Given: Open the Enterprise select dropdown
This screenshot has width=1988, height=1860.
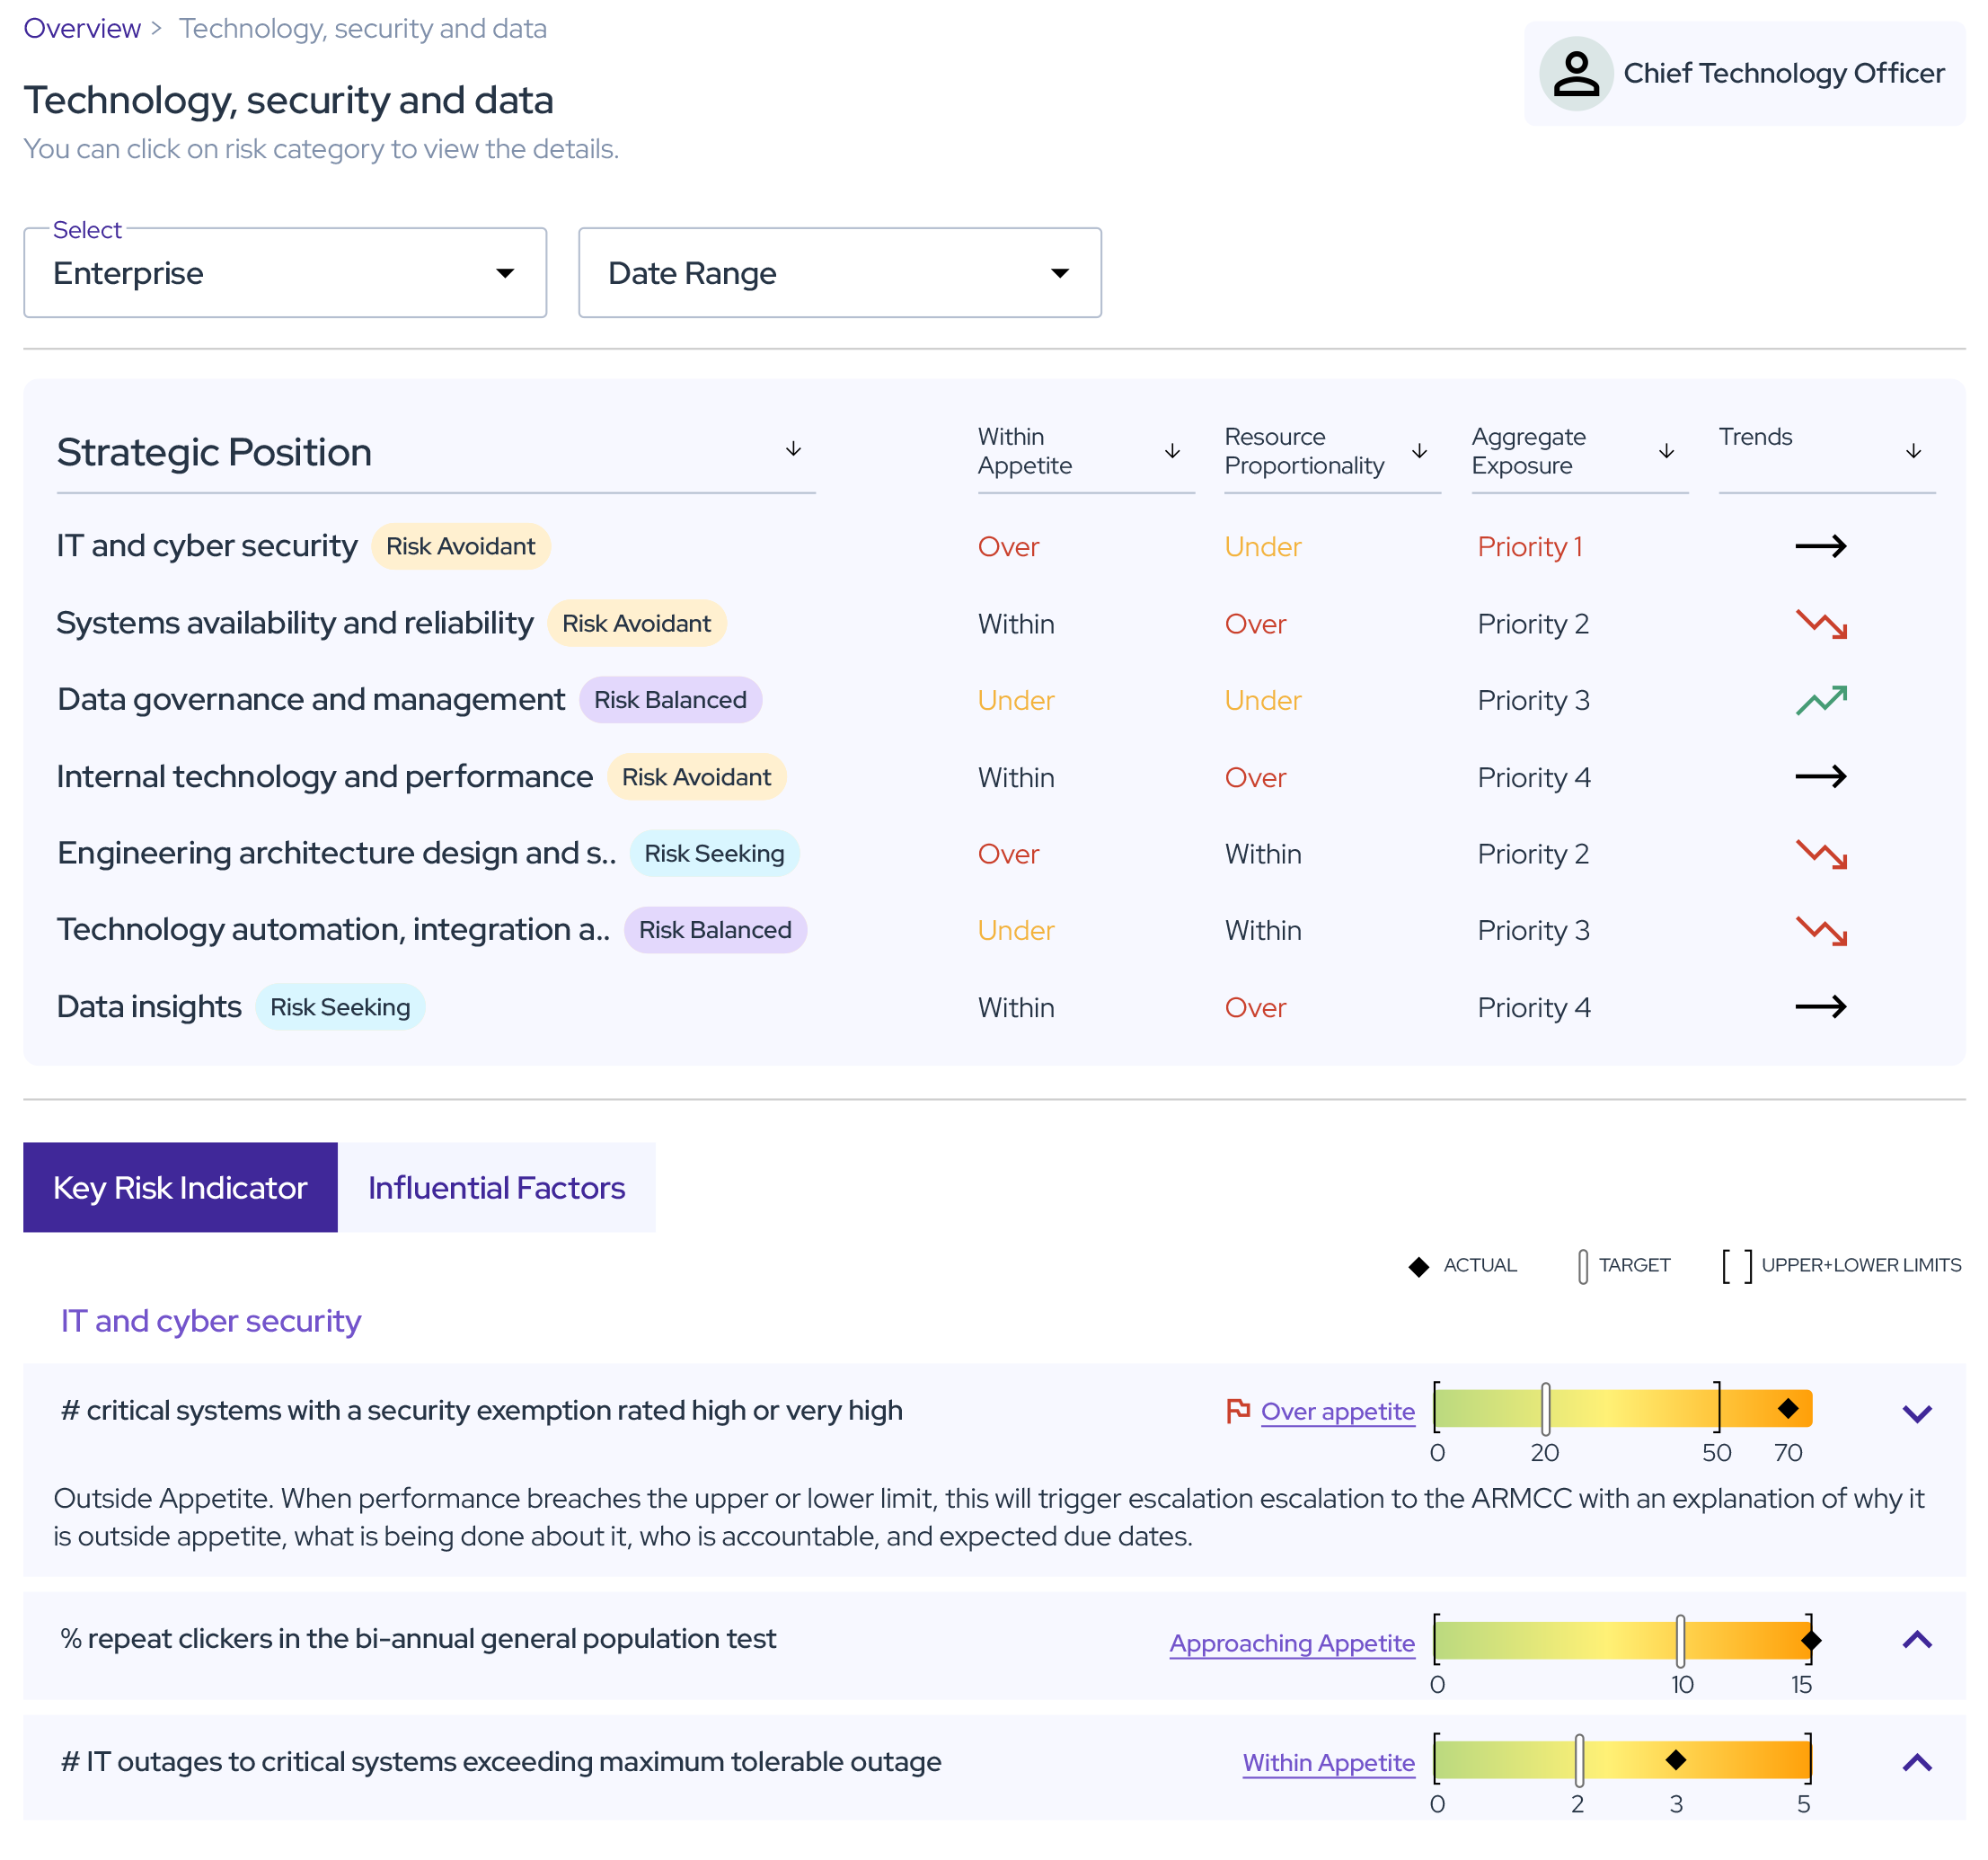Looking at the screenshot, I should point(285,273).
